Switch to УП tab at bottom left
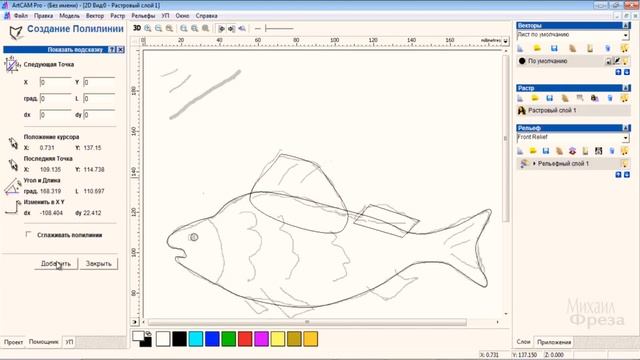 click(x=70, y=342)
